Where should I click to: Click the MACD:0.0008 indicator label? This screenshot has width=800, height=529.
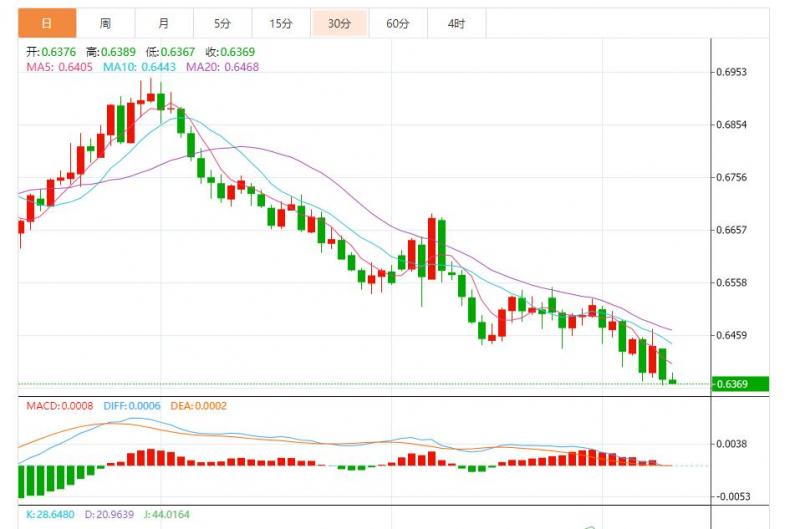(60, 406)
